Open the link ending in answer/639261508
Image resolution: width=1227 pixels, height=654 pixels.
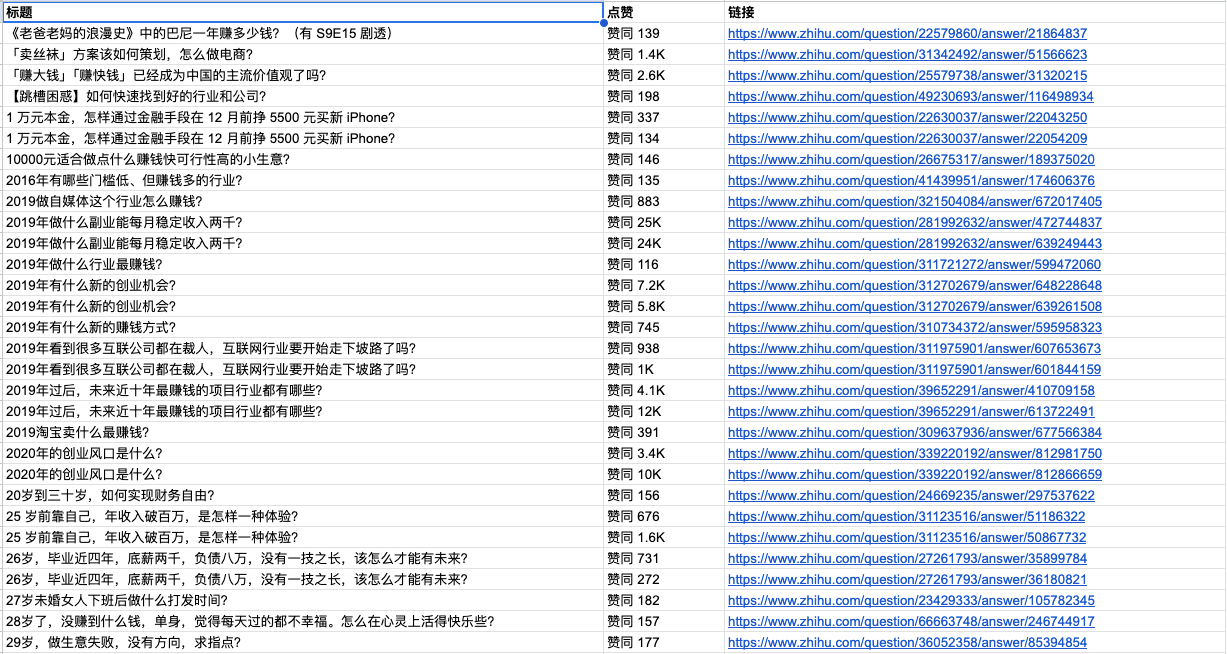(915, 306)
